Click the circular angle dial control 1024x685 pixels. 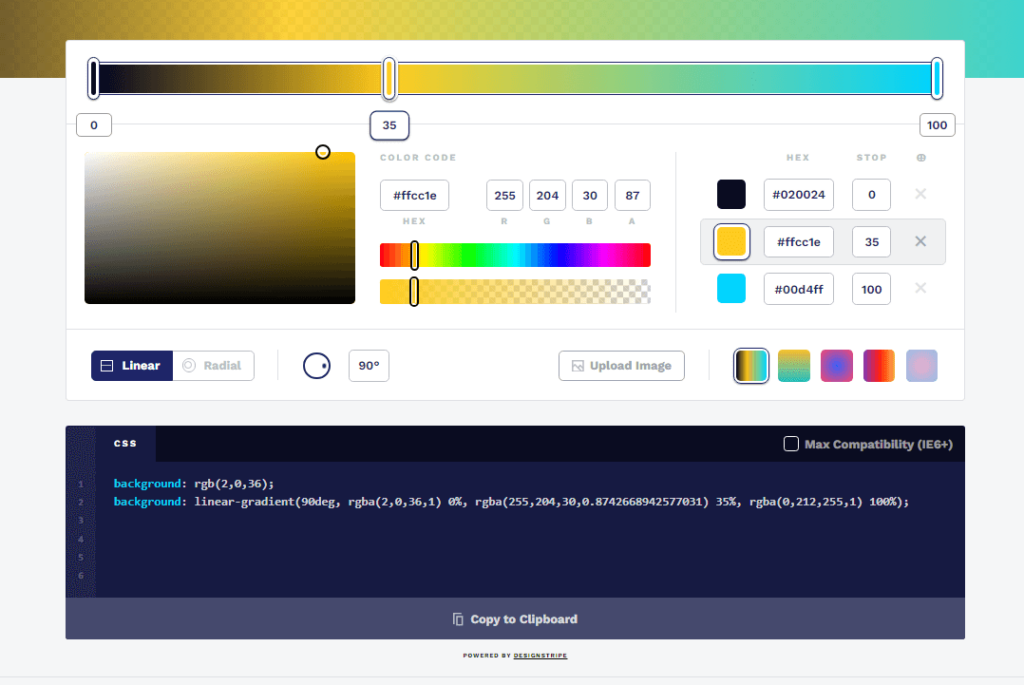click(x=316, y=365)
